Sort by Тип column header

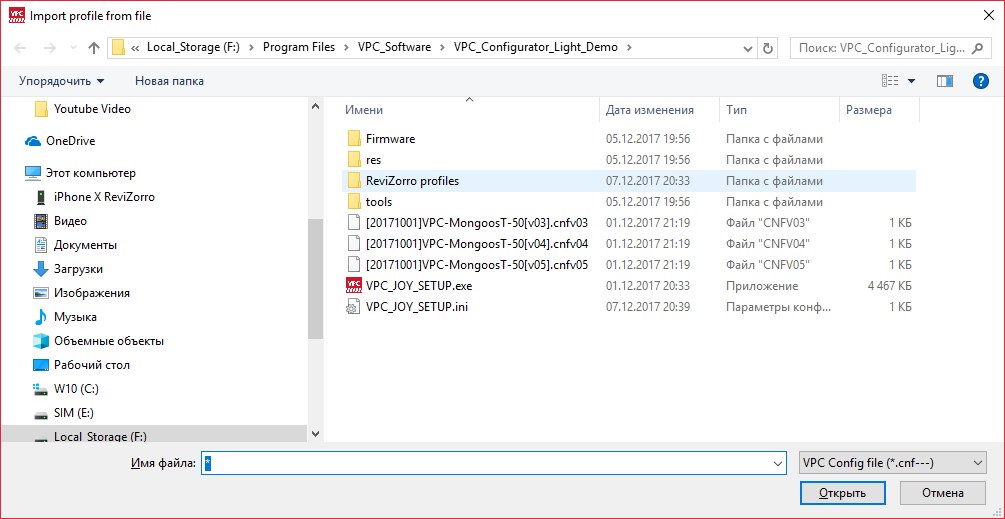click(736, 110)
